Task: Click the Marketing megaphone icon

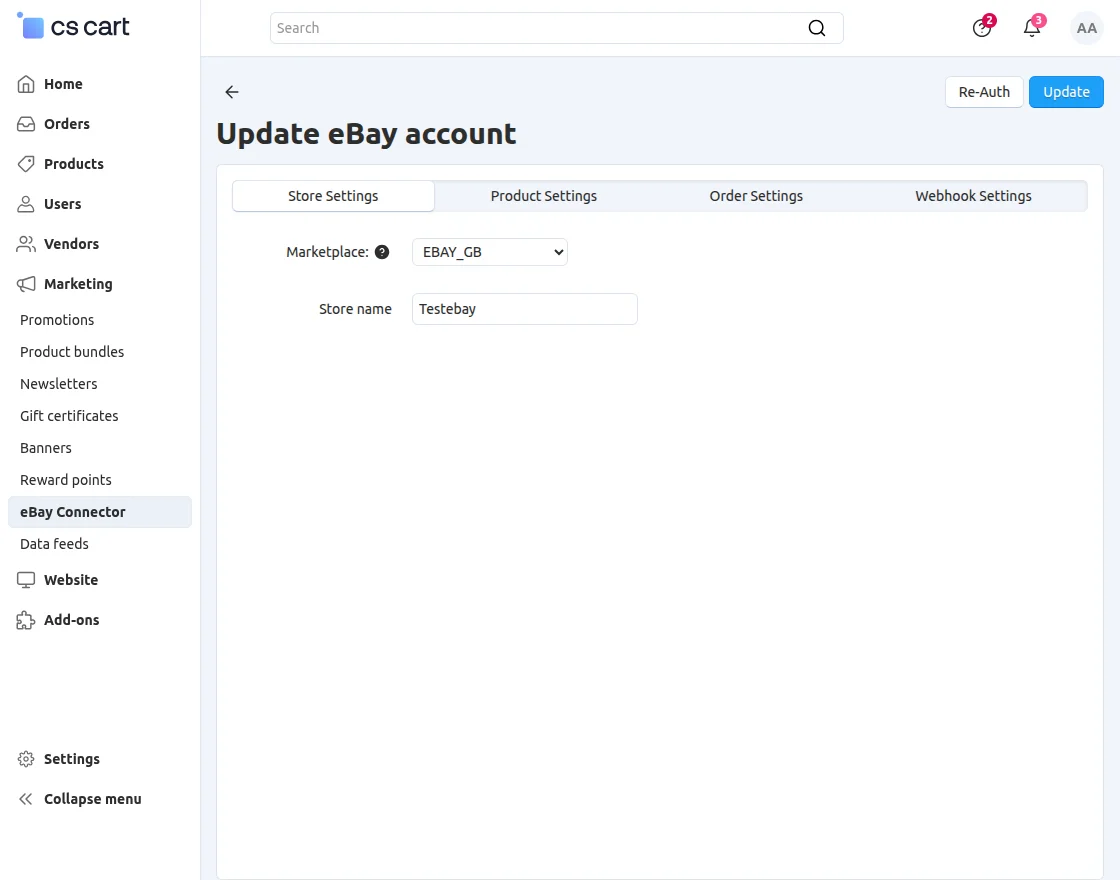Action: (x=26, y=284)
